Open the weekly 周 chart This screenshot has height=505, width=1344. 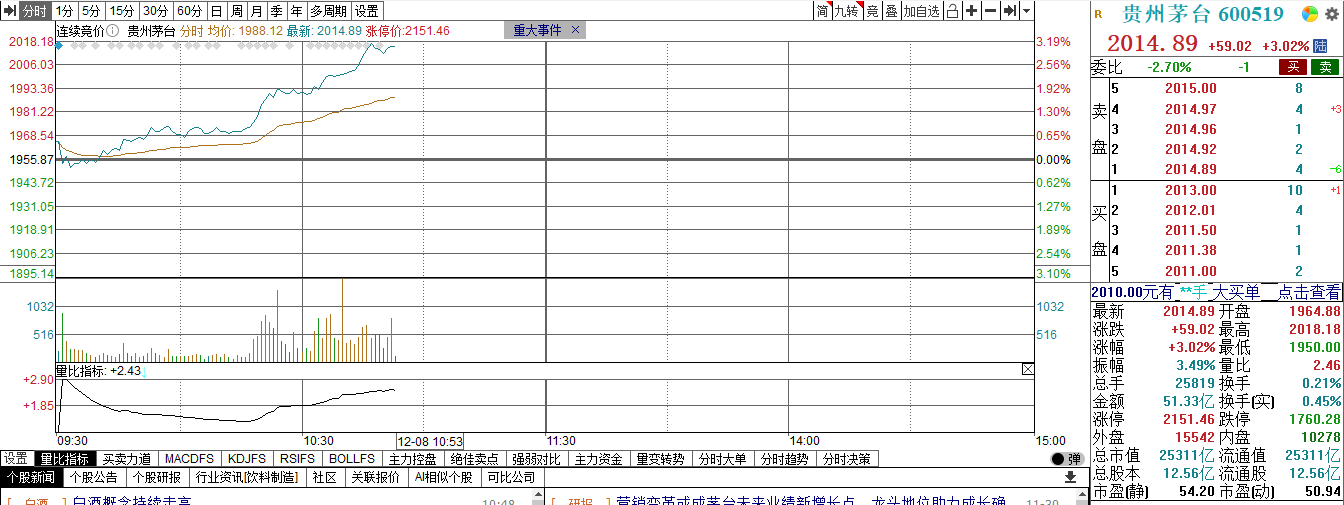[x=236, y=11]
